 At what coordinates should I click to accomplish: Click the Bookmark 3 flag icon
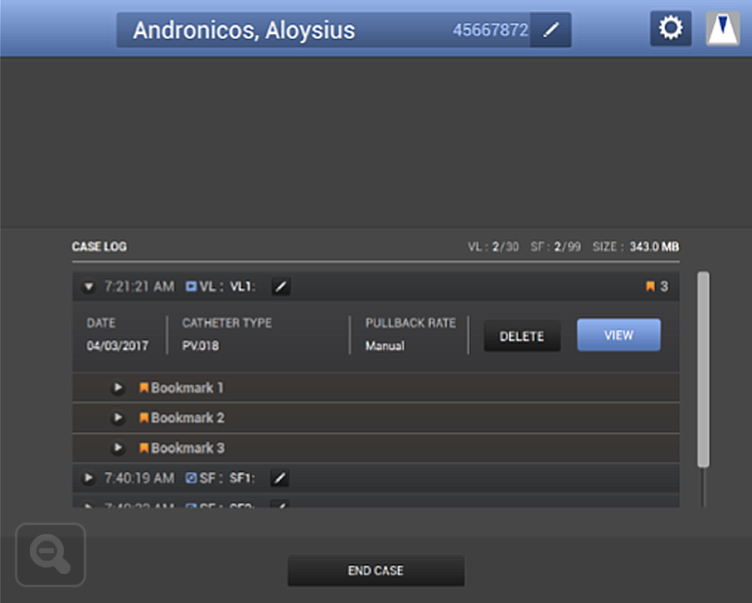[x=143, y=448]
